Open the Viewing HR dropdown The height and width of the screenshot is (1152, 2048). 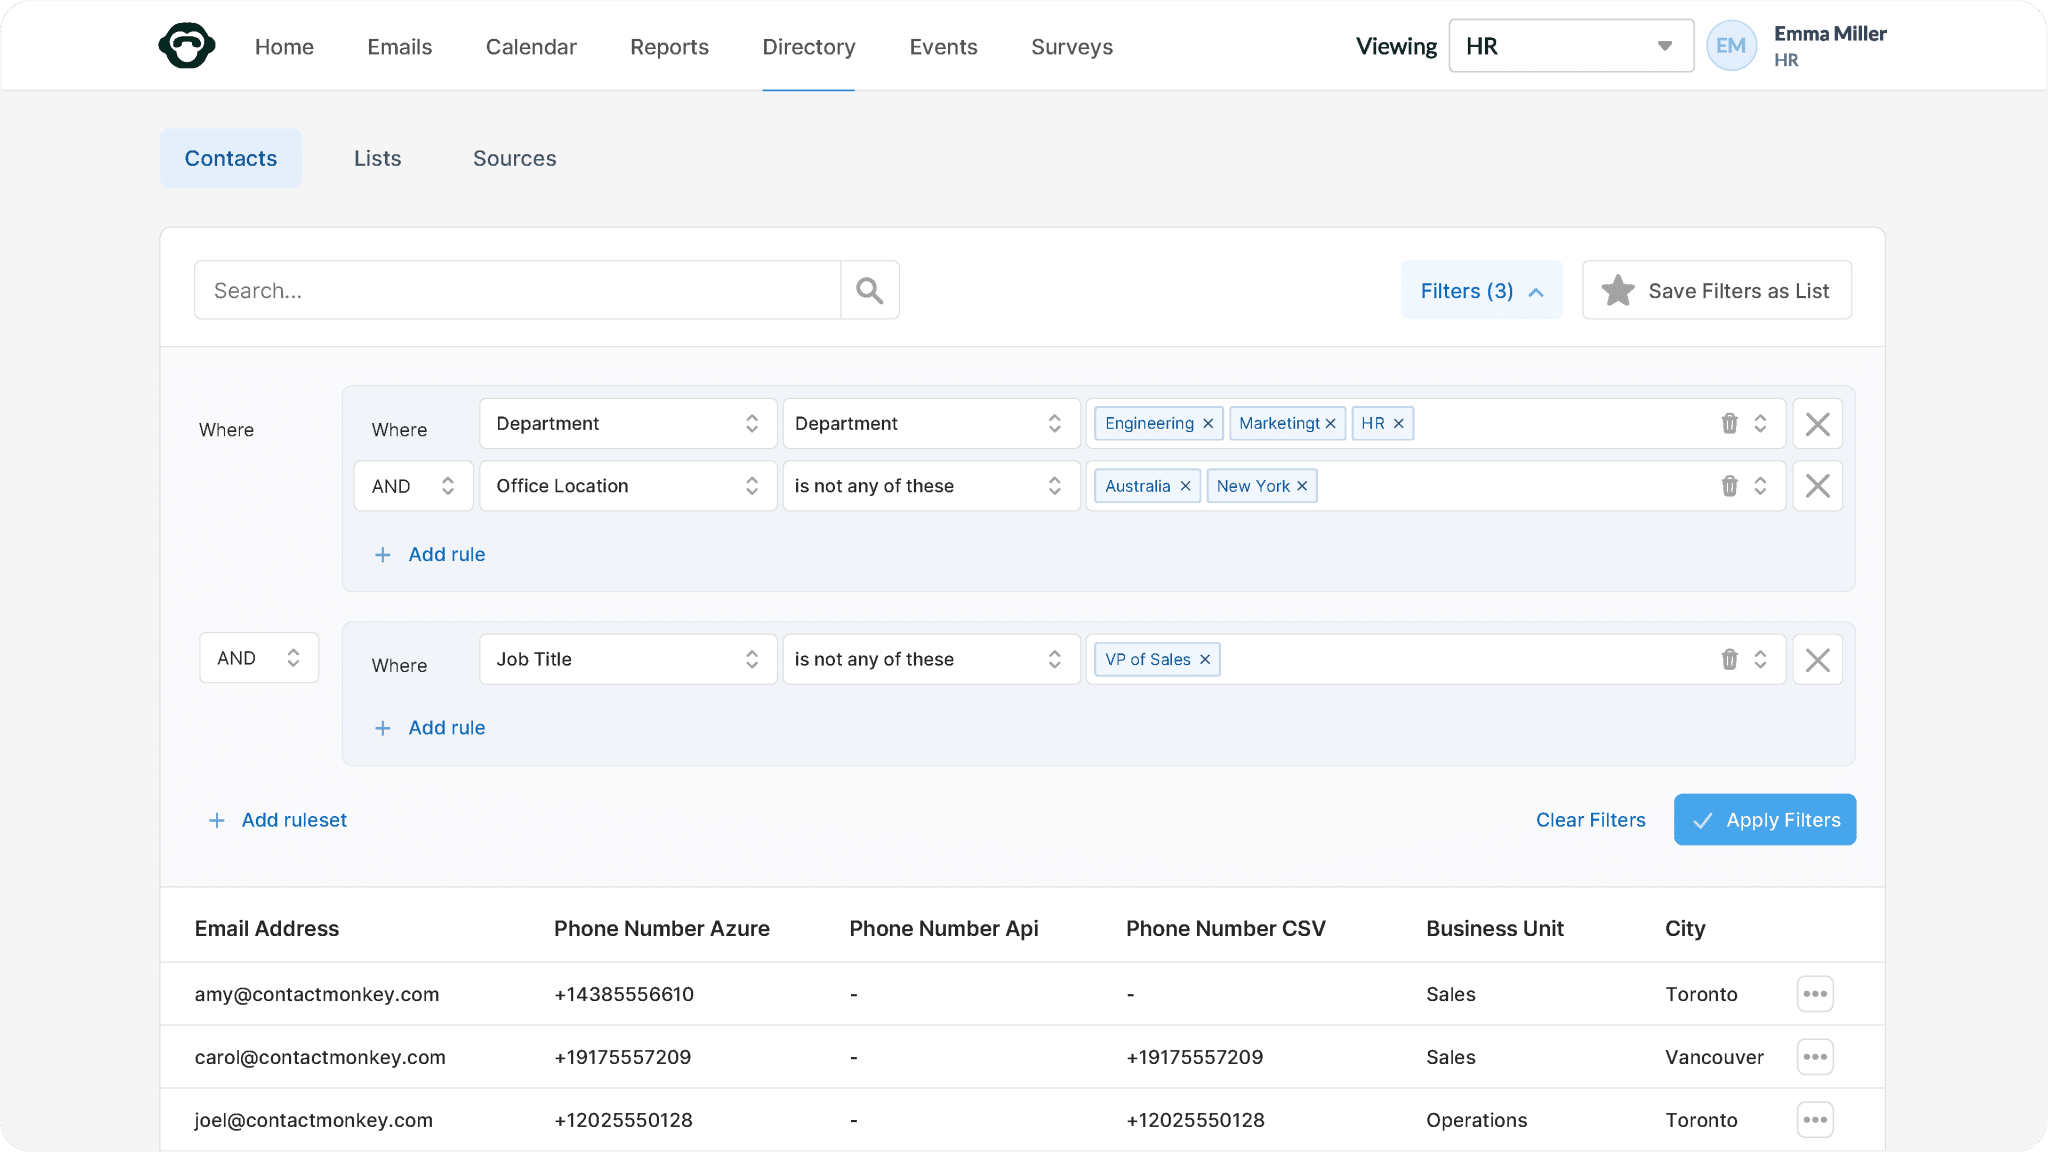point(1571,46)
